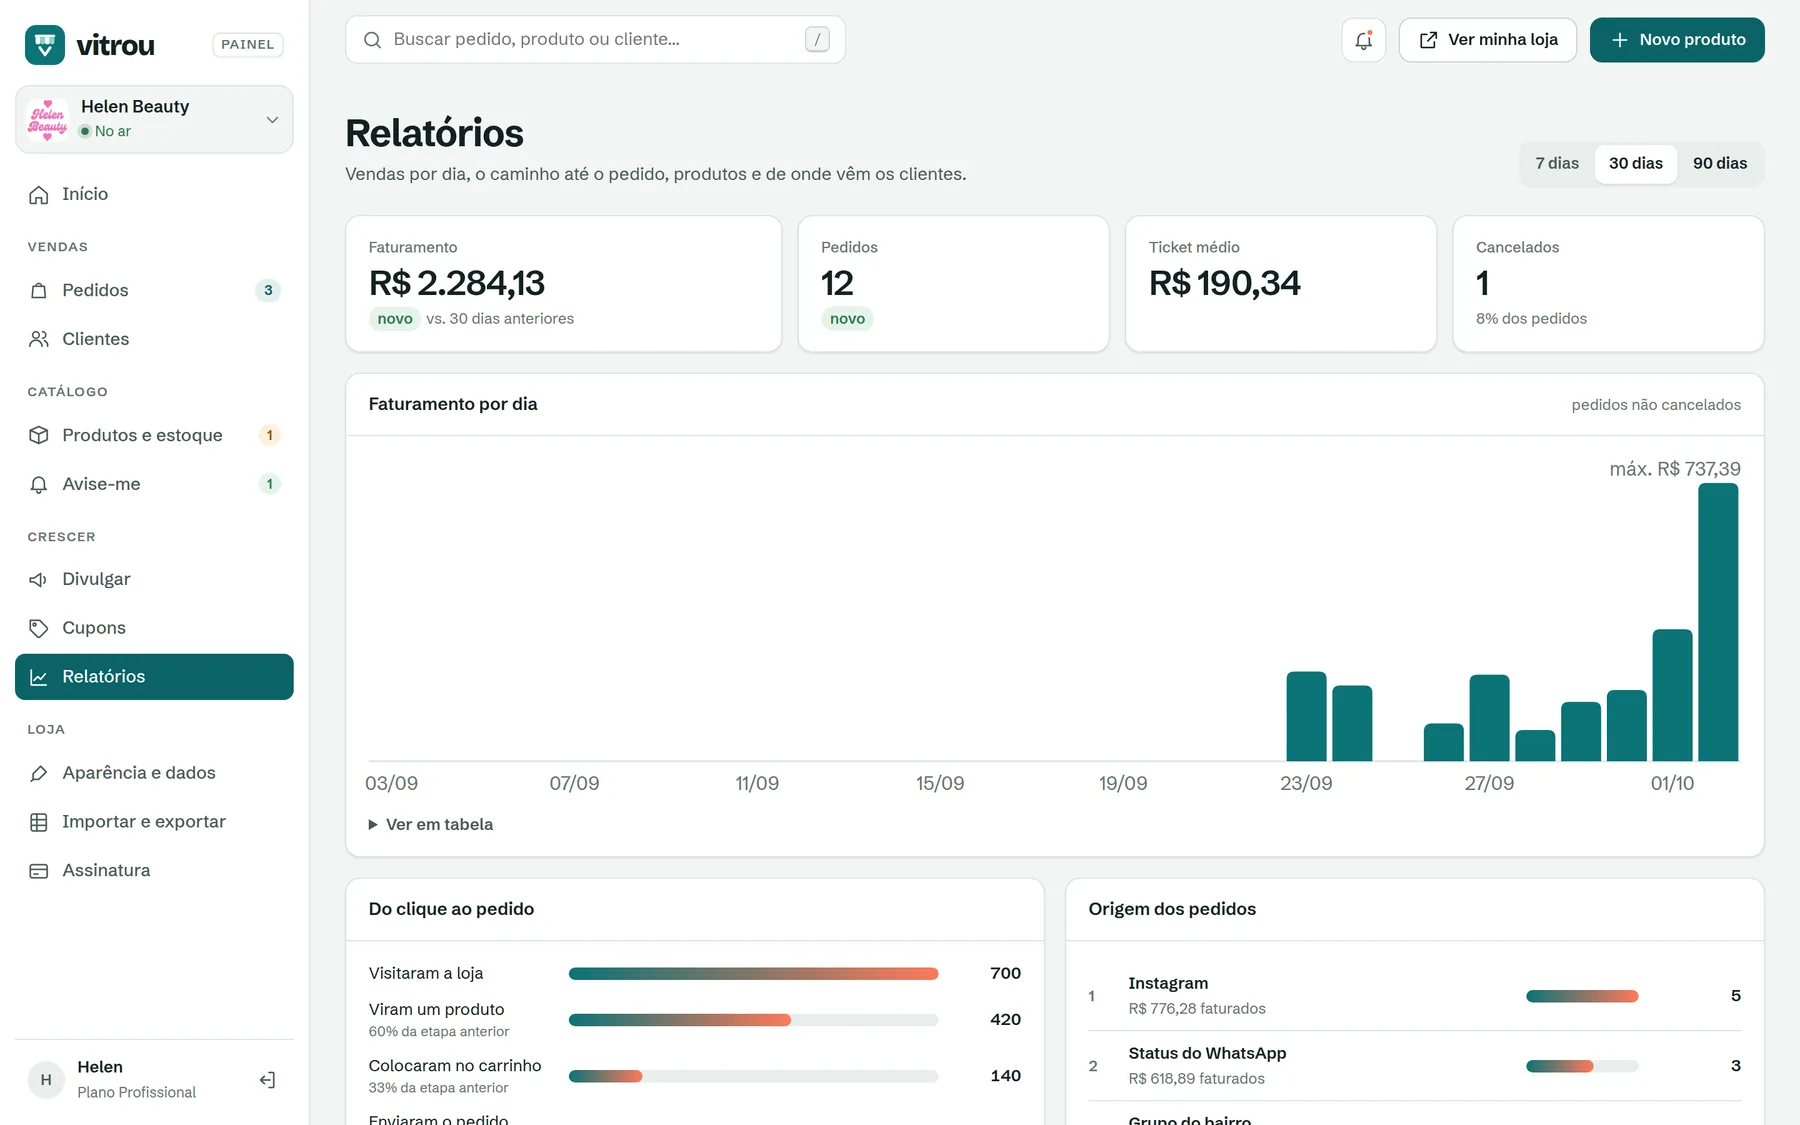Click the 'R$ 2.284,13' faturamento value
The width and height of the screenshot is (1800, 1125).
click(457, 284)
